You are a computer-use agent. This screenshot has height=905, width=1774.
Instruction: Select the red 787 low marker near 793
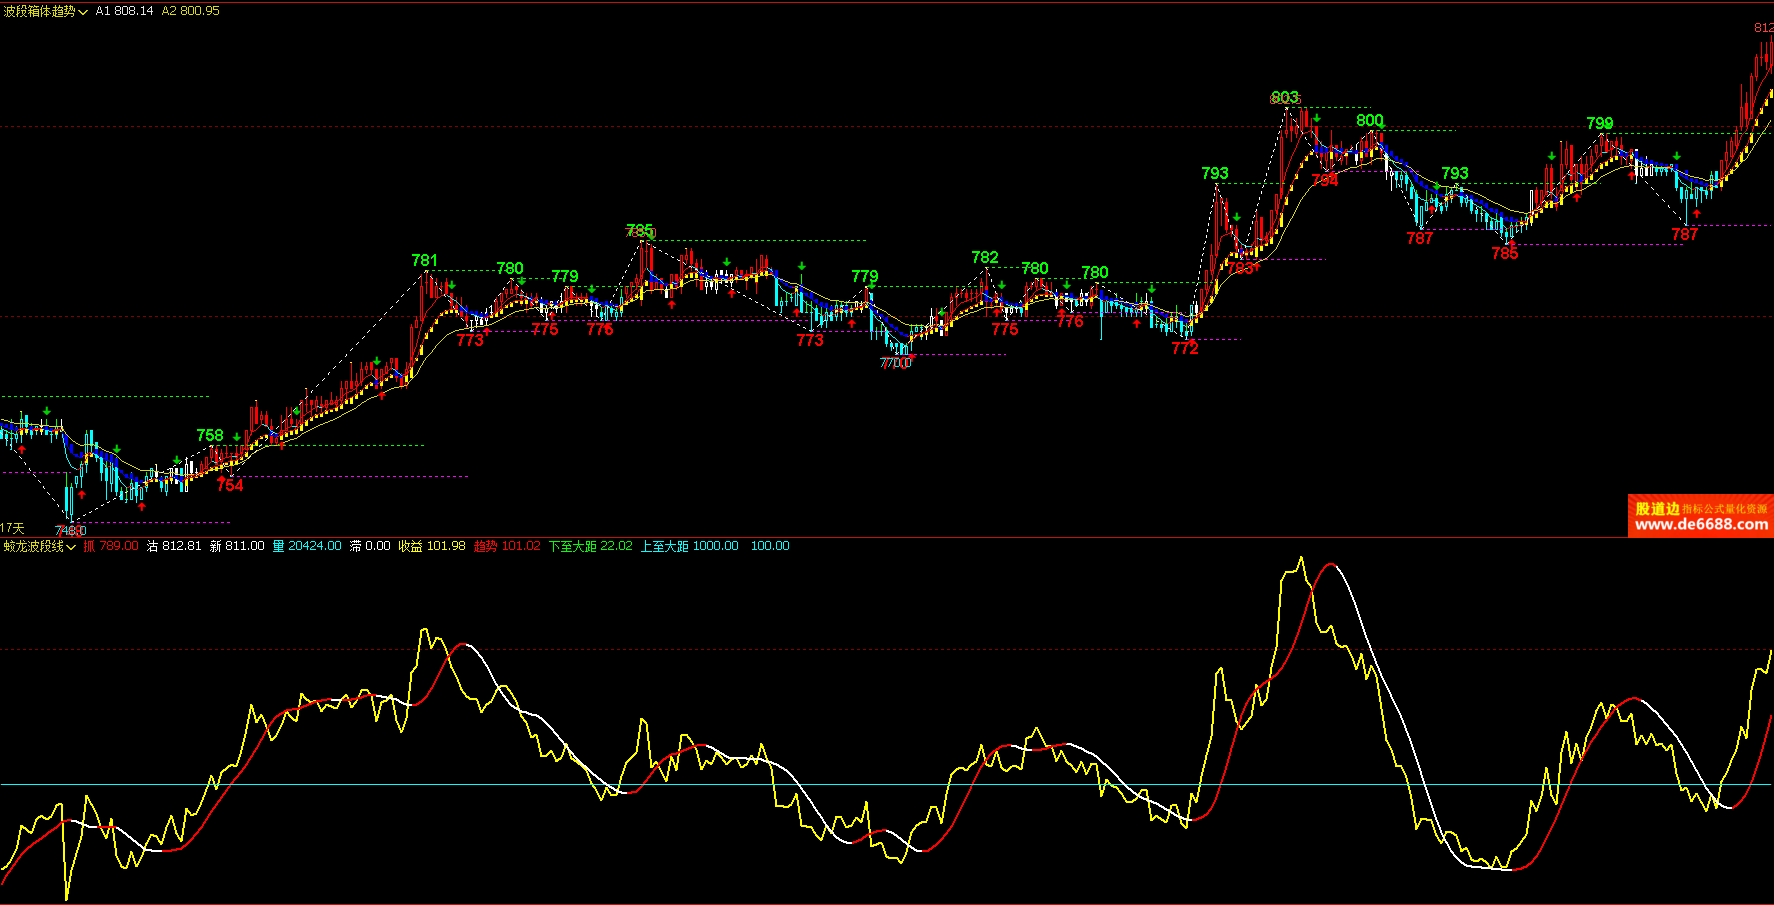(x=1419, y=238)
